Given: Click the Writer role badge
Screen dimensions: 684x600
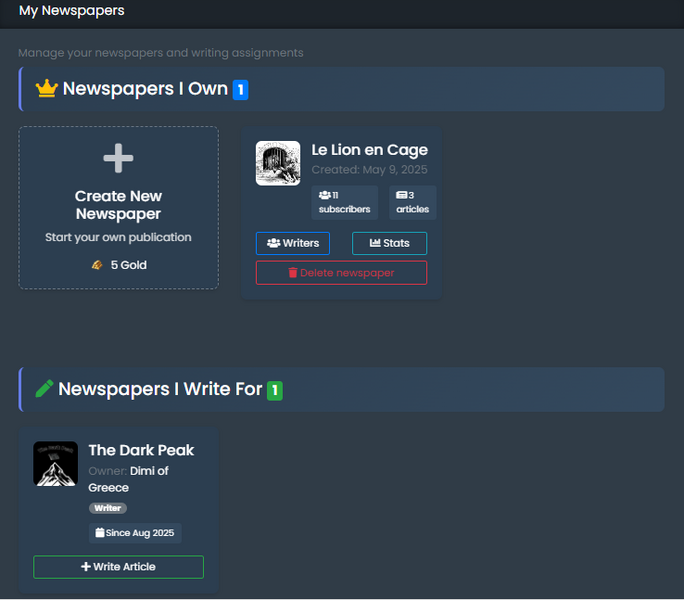Looking at the screenshot, I should pos(108,508).
